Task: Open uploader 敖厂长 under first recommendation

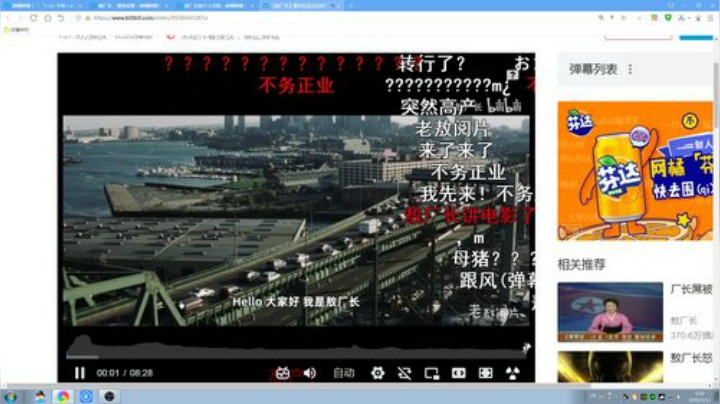Action: [x=684, y=320]
